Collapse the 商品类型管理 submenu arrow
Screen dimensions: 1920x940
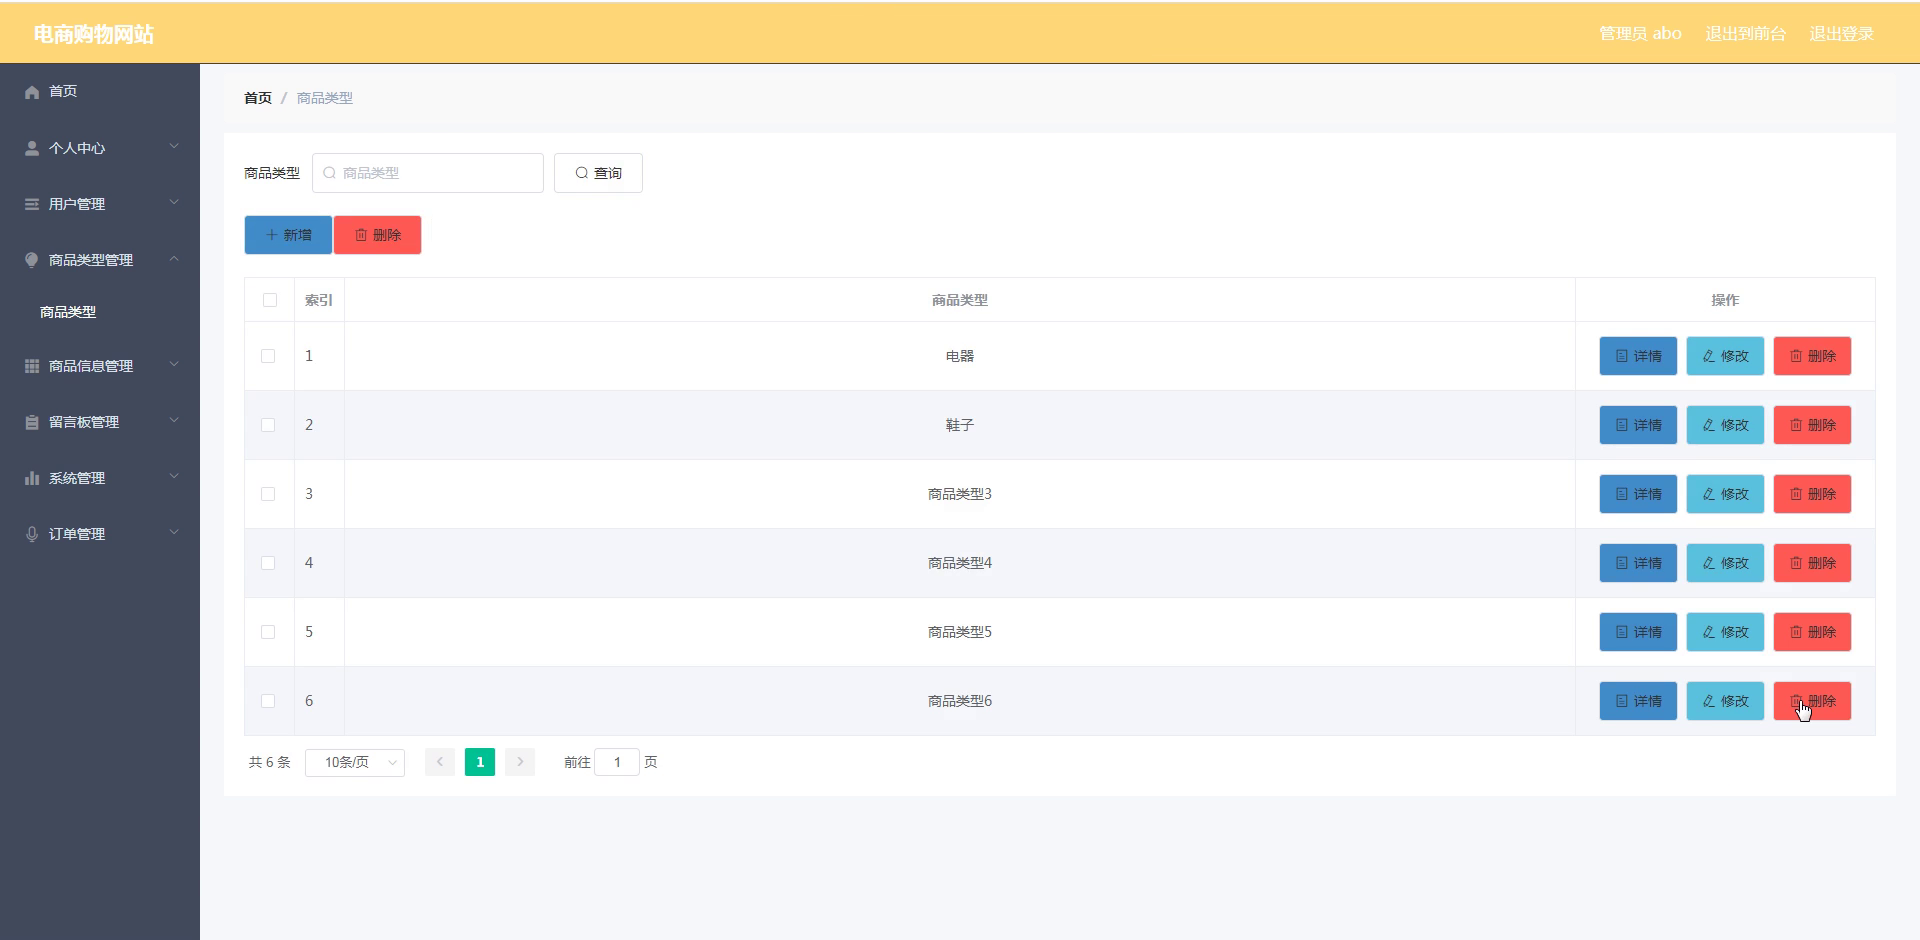pos(174,259)
